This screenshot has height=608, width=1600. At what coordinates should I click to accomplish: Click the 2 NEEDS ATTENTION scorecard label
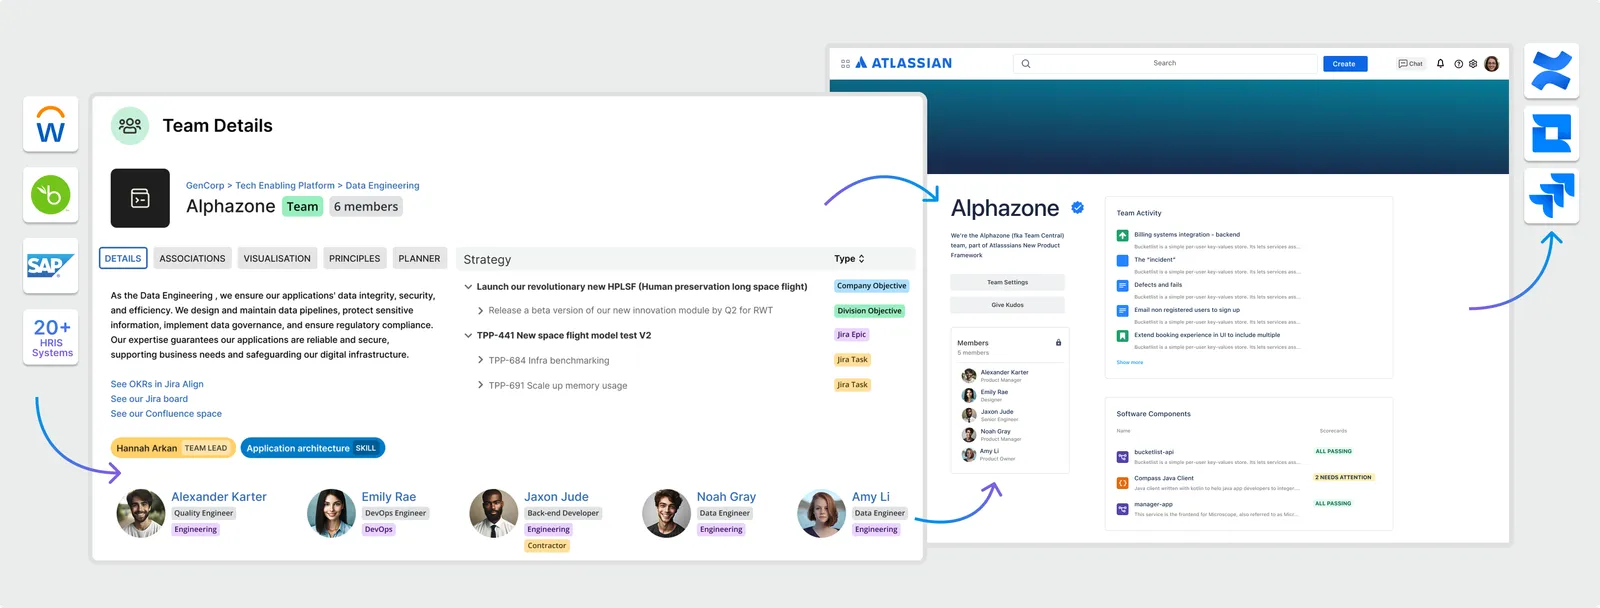pos(1343,478)
